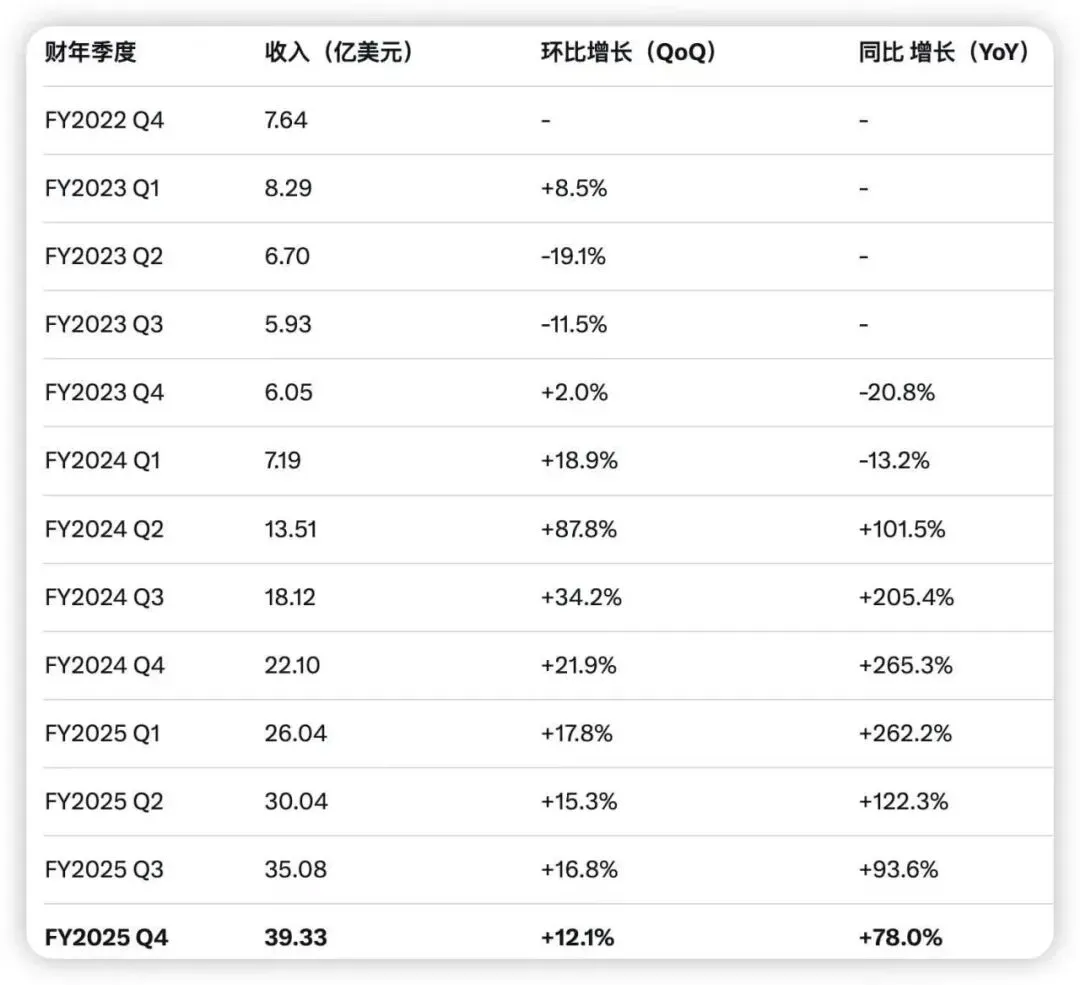The image size is (1080, 985).
Task: Select the 环比增长（QoQ）header
Action: tap(629, 53)
